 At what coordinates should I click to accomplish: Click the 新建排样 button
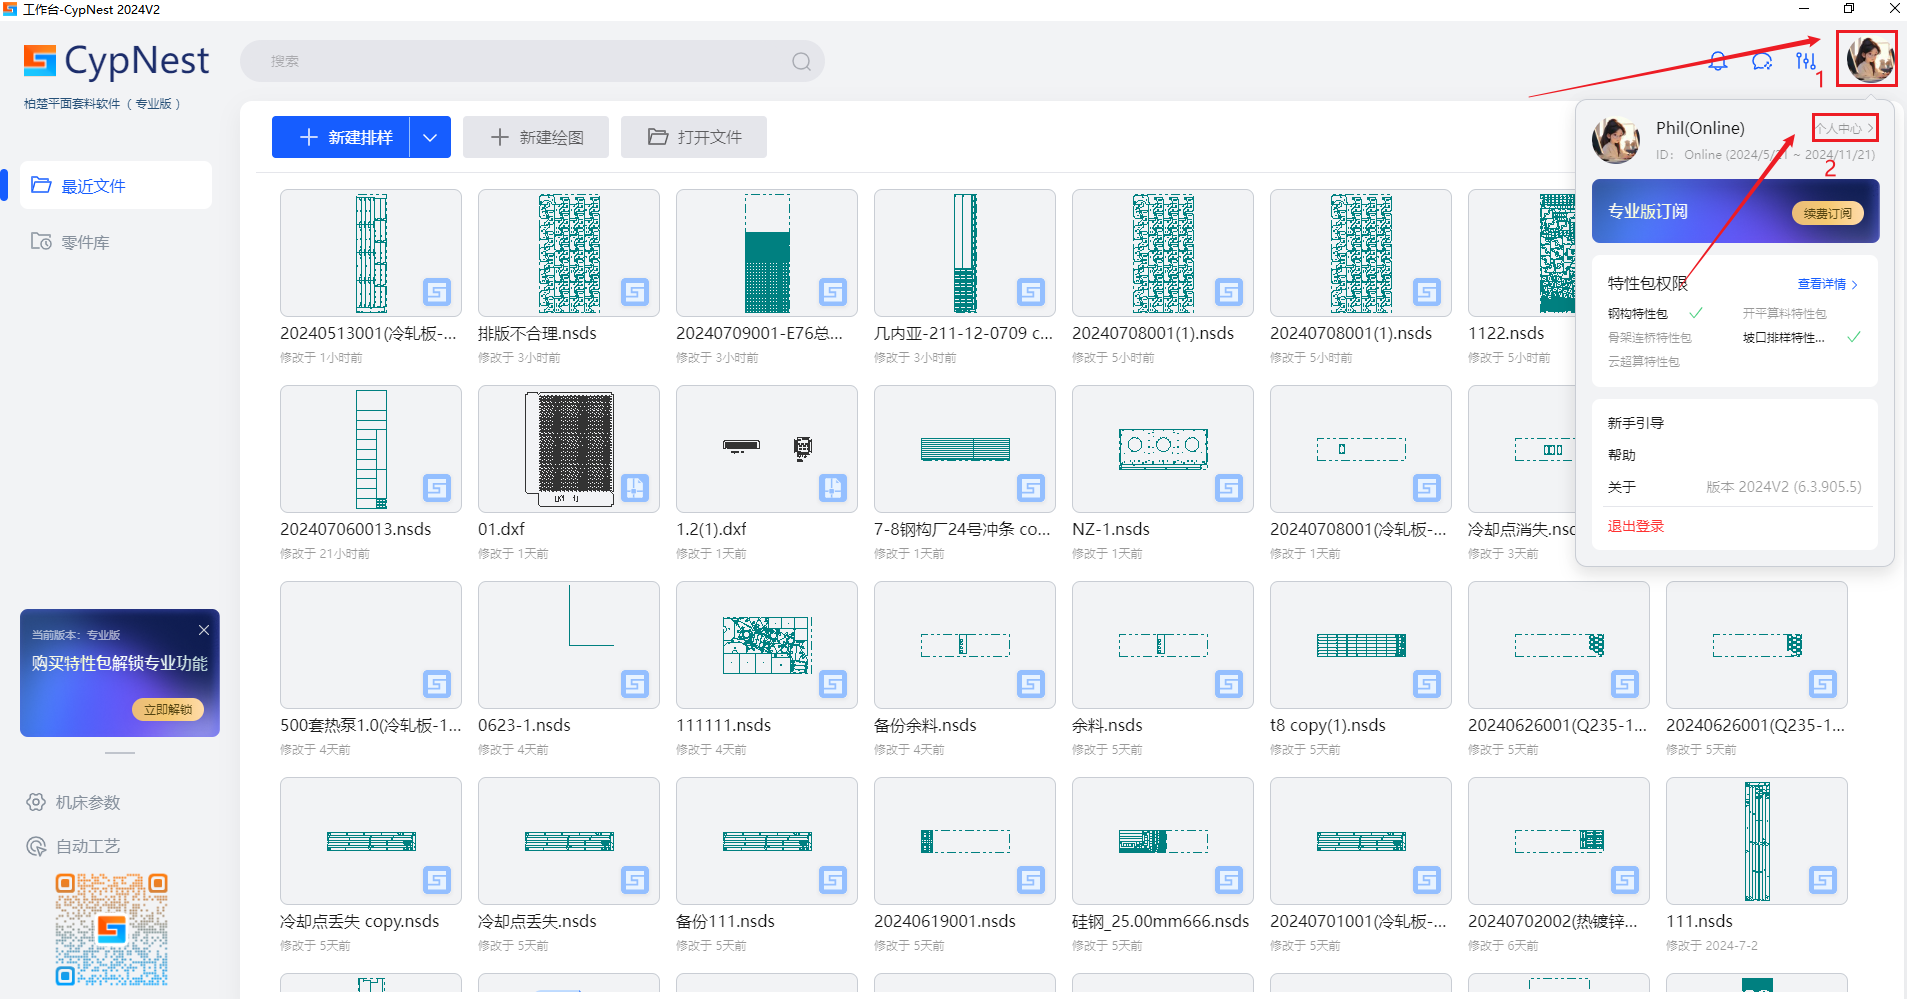click(341, 137)
